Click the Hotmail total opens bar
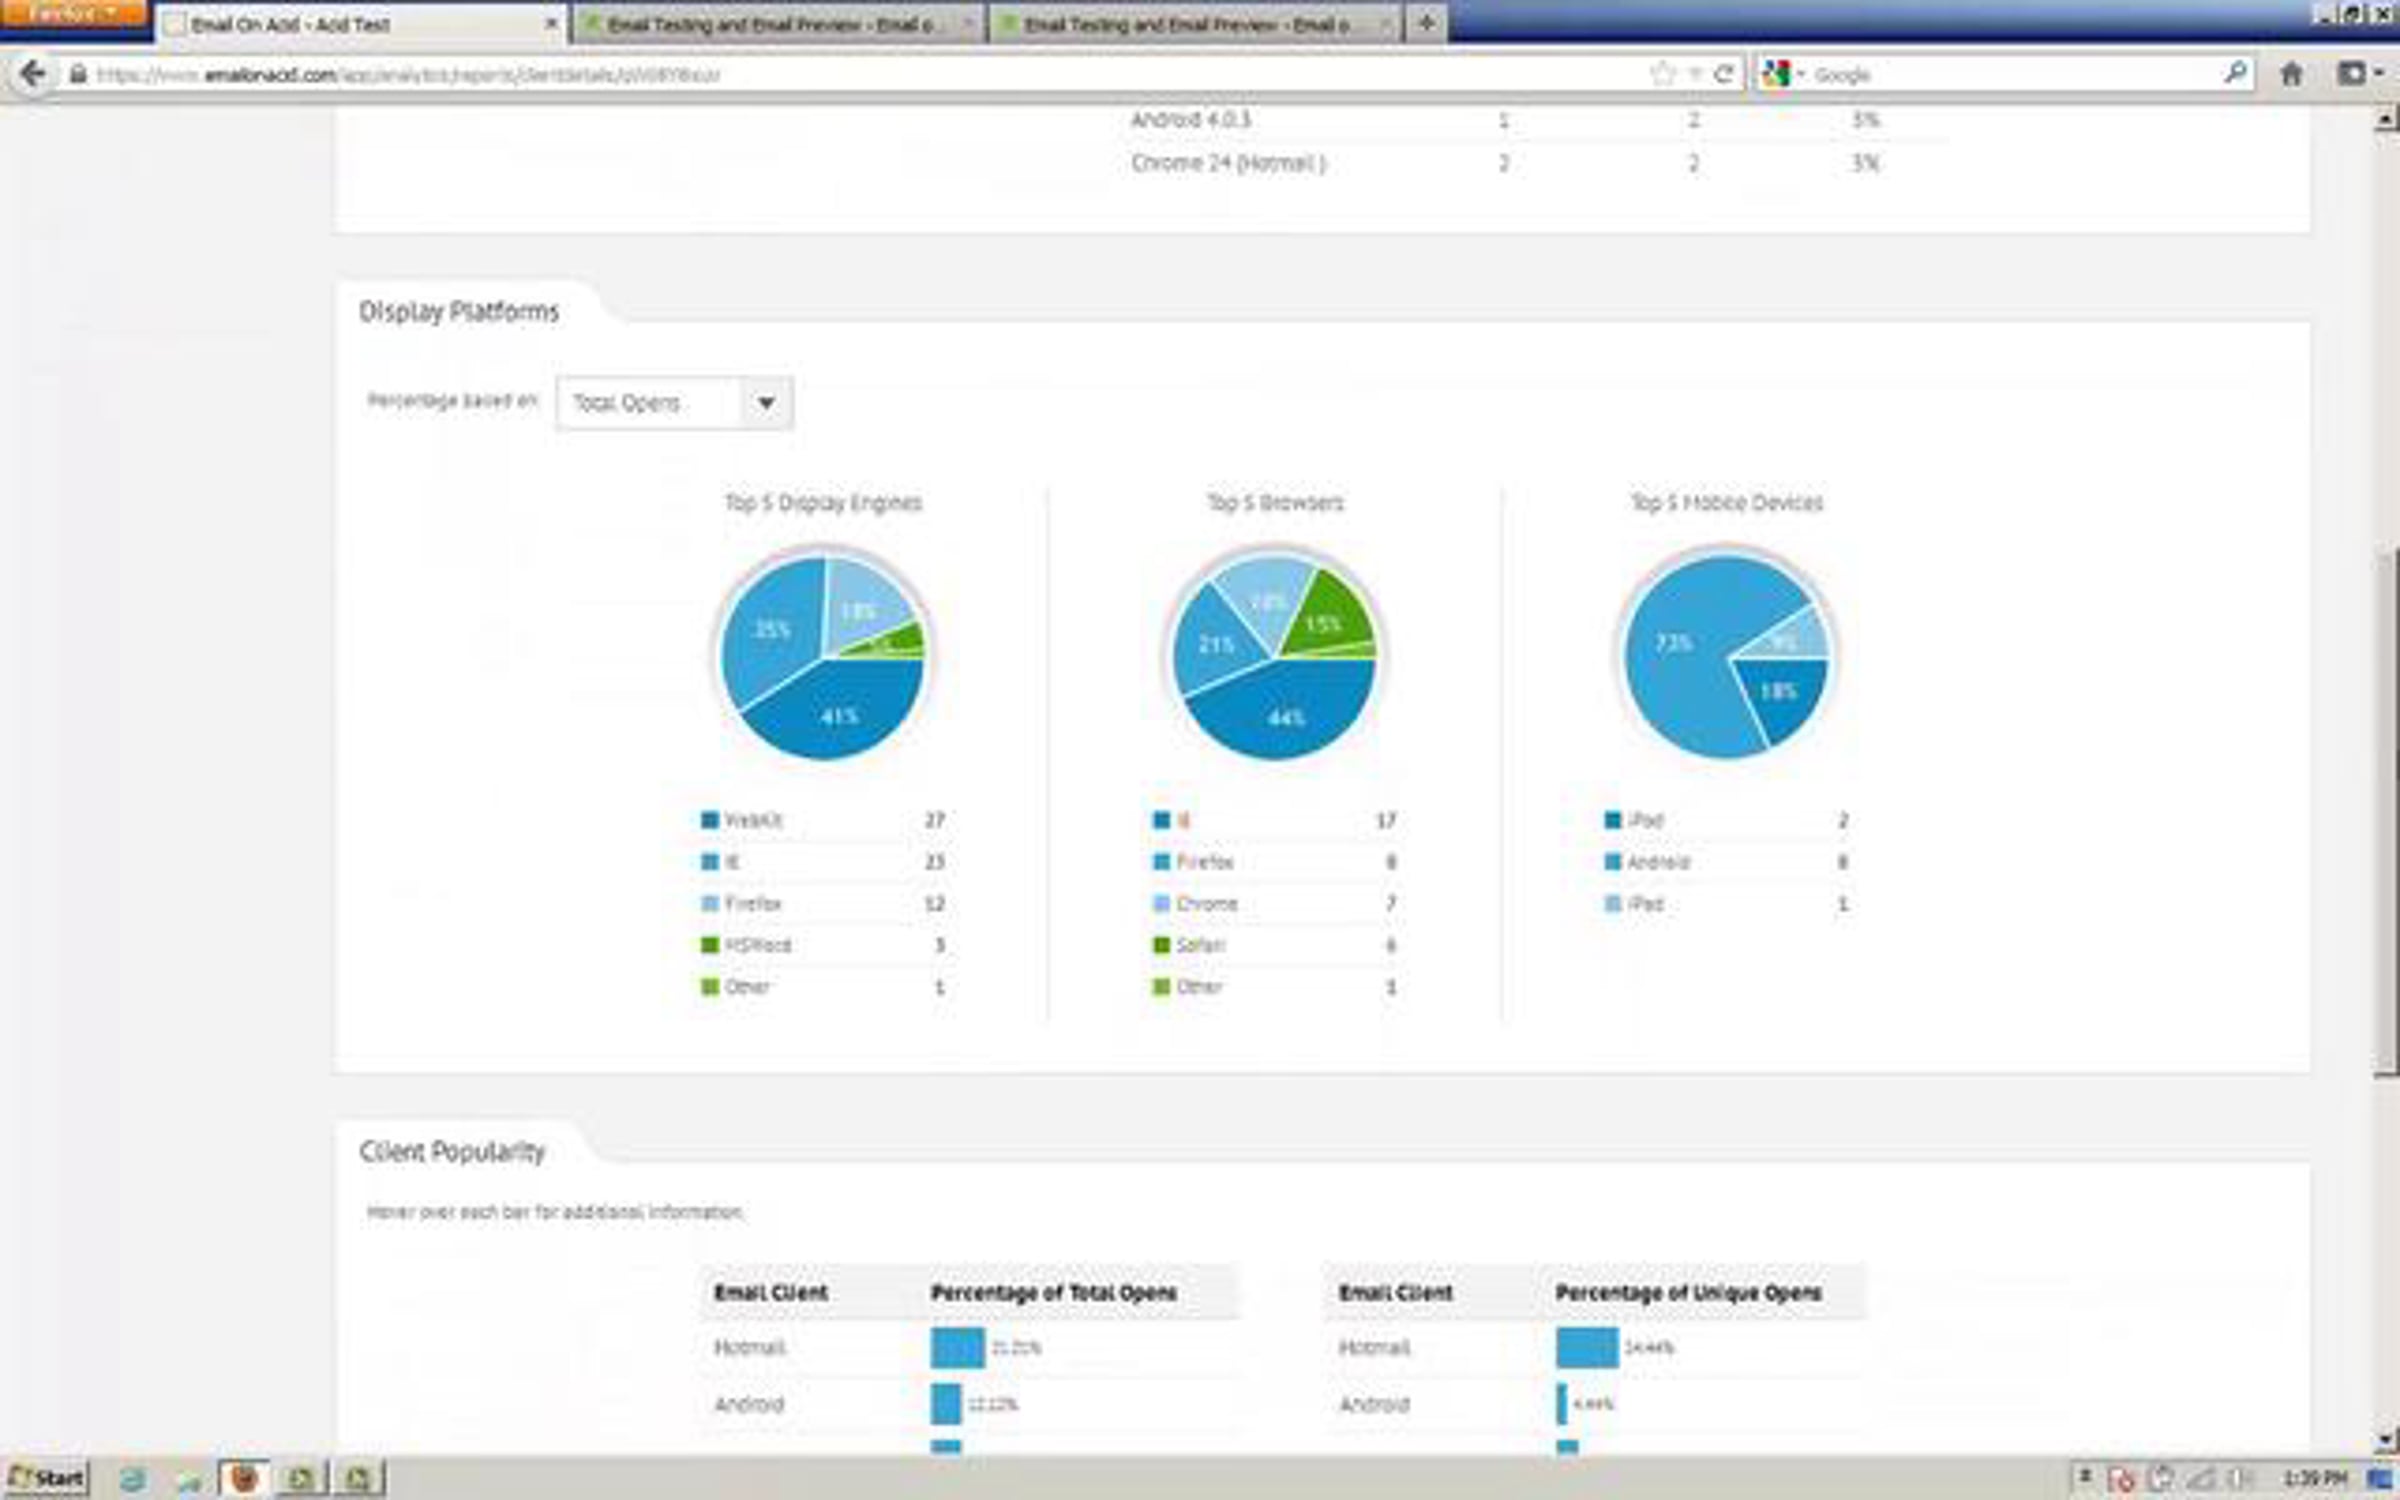The image size is (2400, 1500). (x=957, y=1347)
